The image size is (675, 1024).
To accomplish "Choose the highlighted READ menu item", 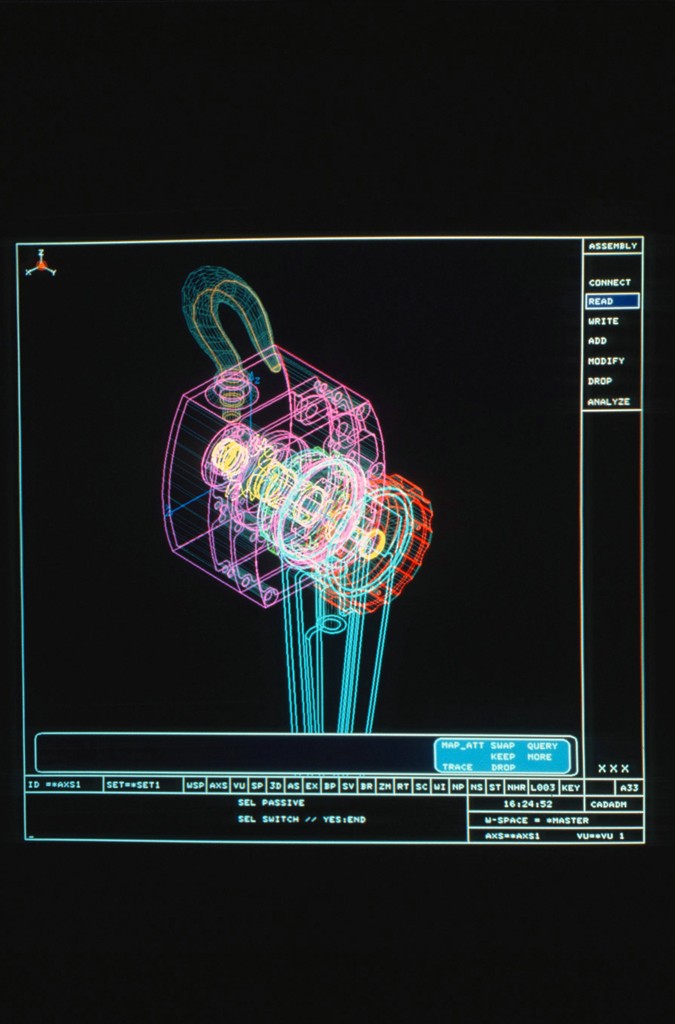I will [612, 301].
